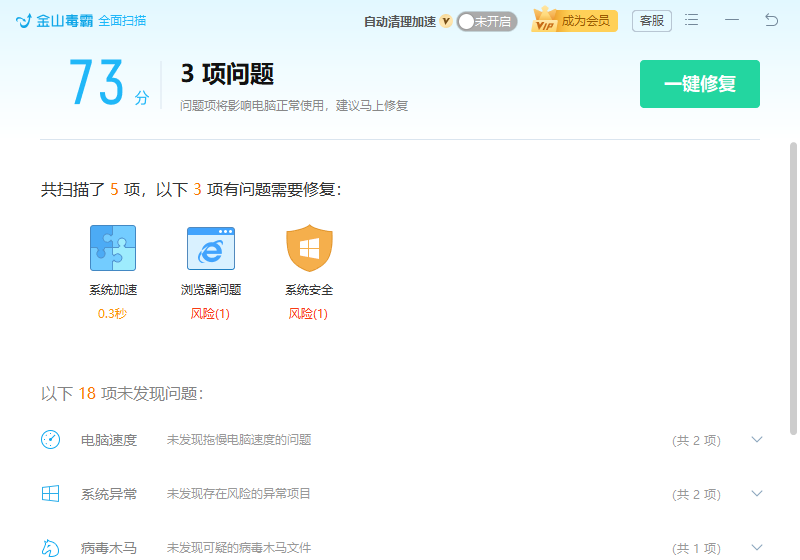This screenshot has width=800, height=560.
Task: Click the 一键修复 button
Action: (699, 84)
